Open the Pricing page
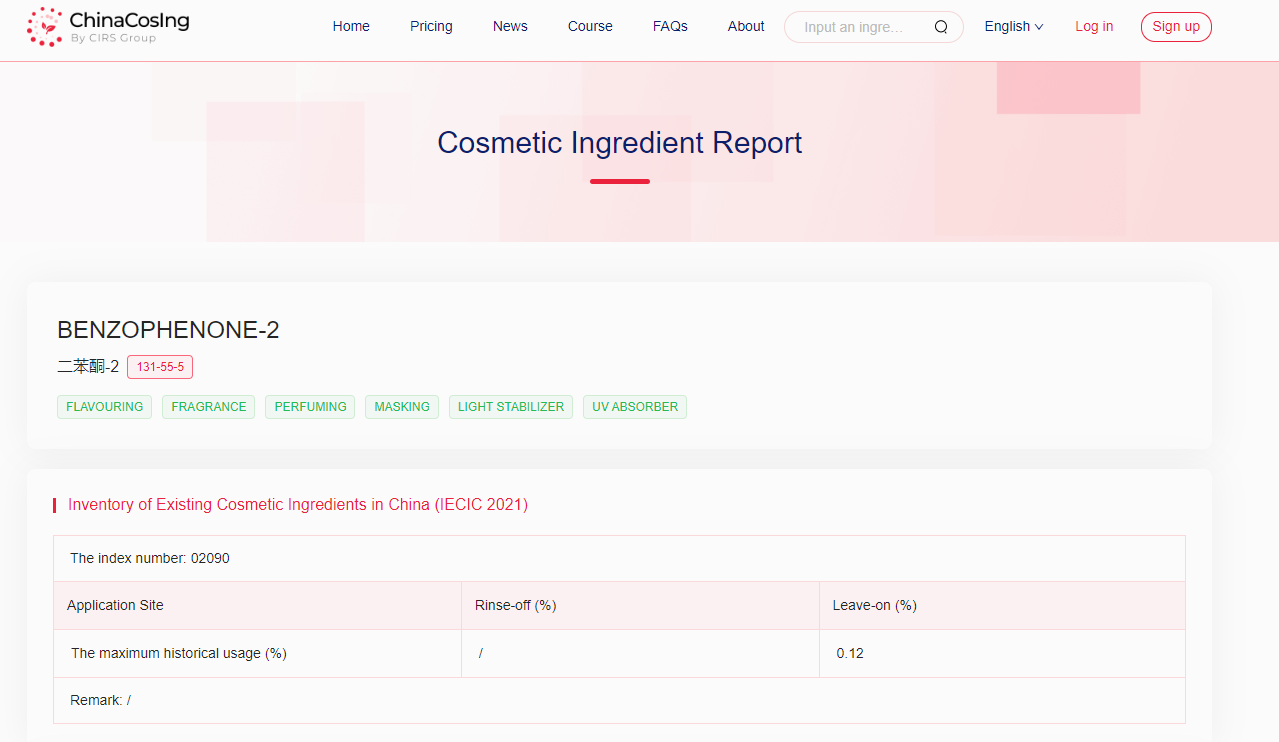This screenshot has width=1279, height=742. tap(431, 27)
